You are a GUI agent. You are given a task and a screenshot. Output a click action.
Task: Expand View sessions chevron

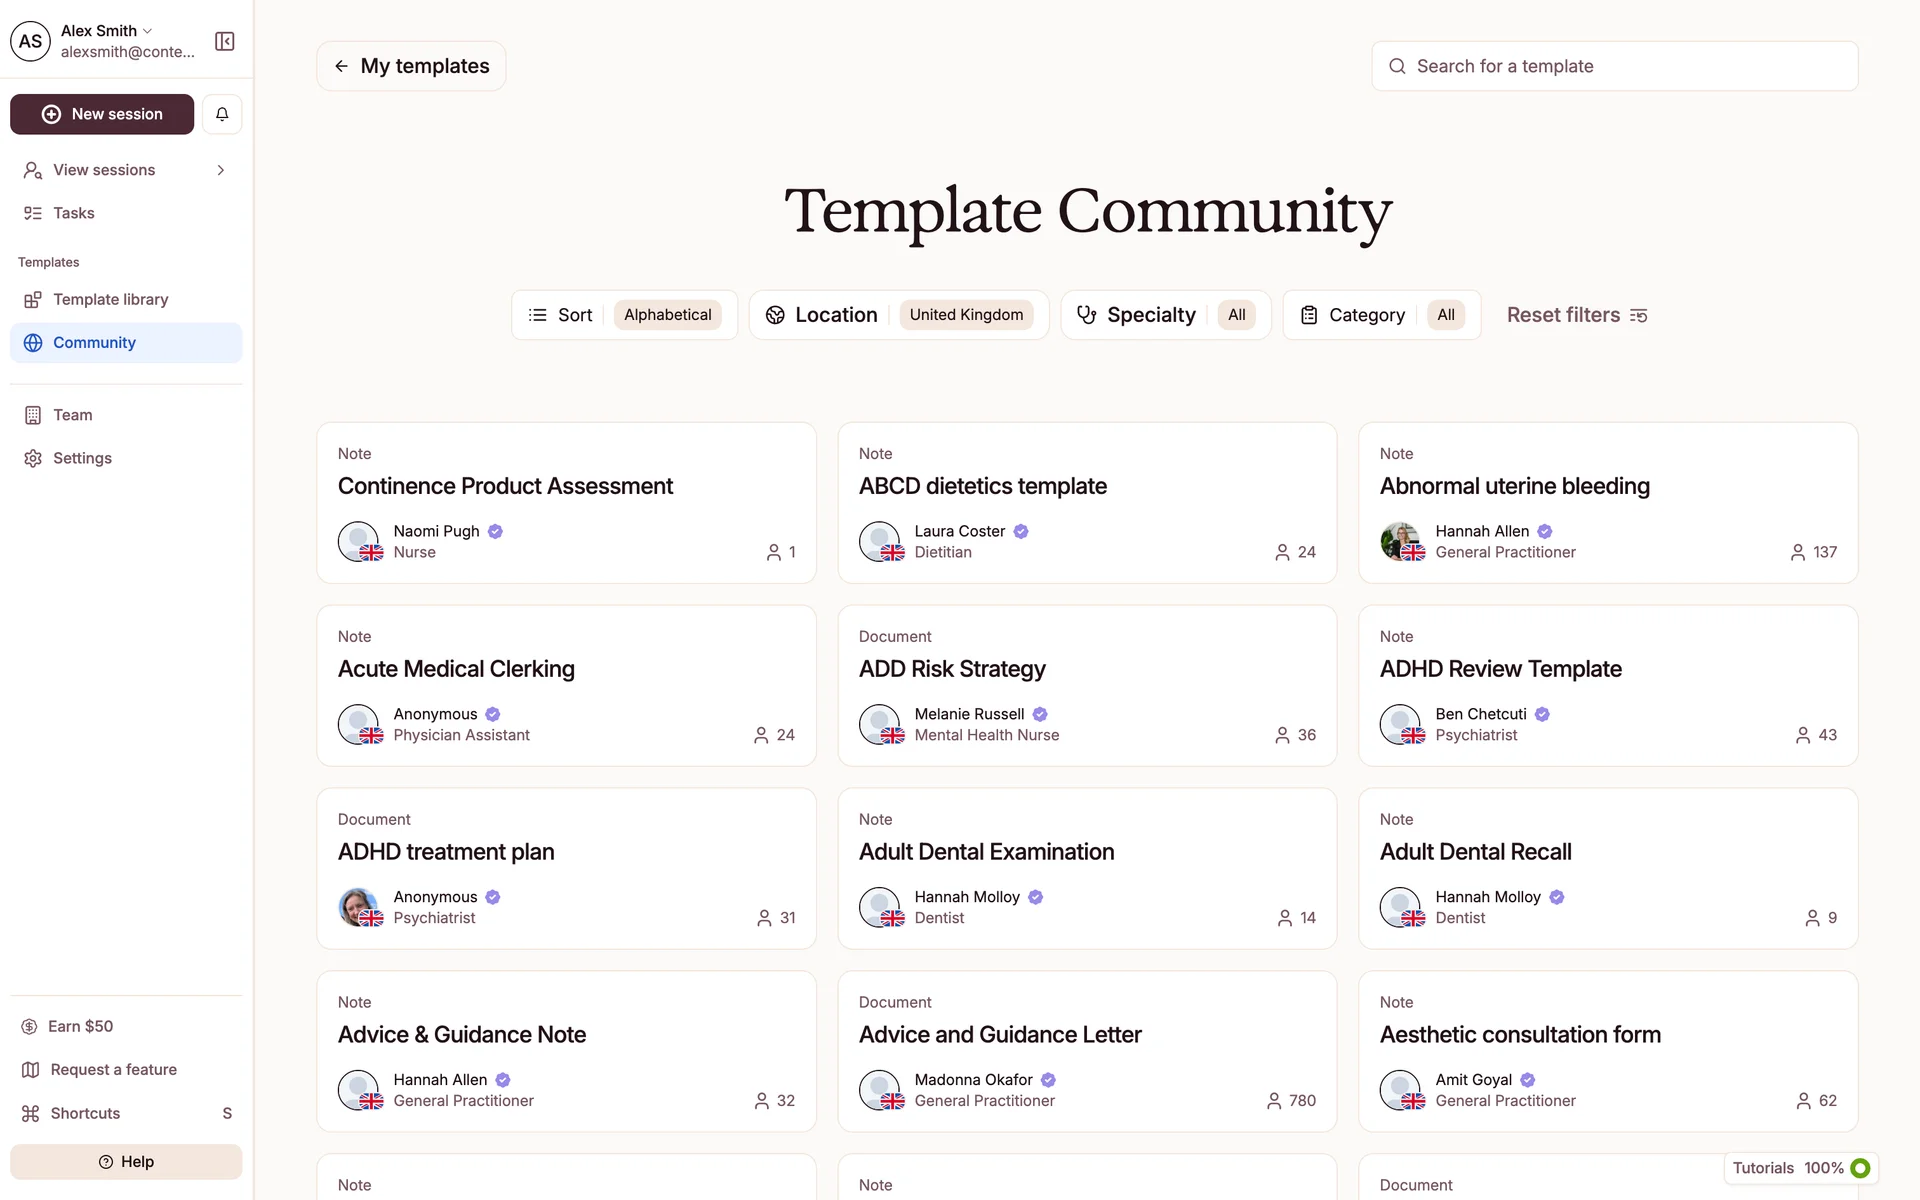coord(221,170)
